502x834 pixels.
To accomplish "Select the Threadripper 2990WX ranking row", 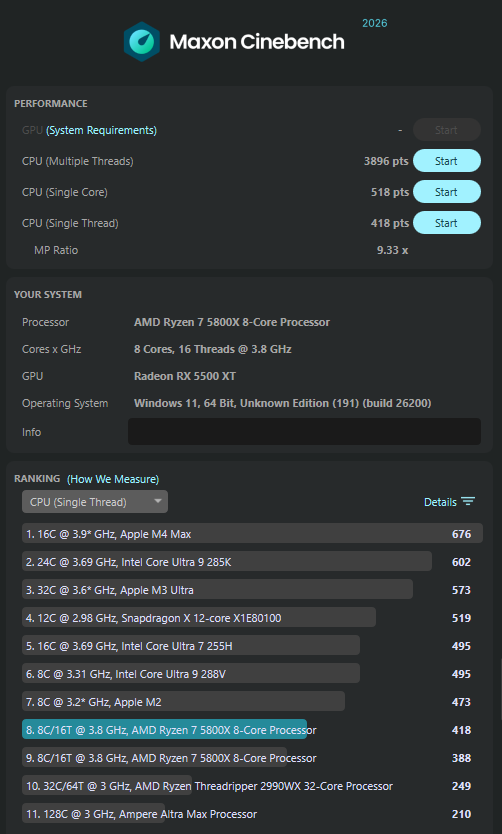I will click(x=252, y=786).
